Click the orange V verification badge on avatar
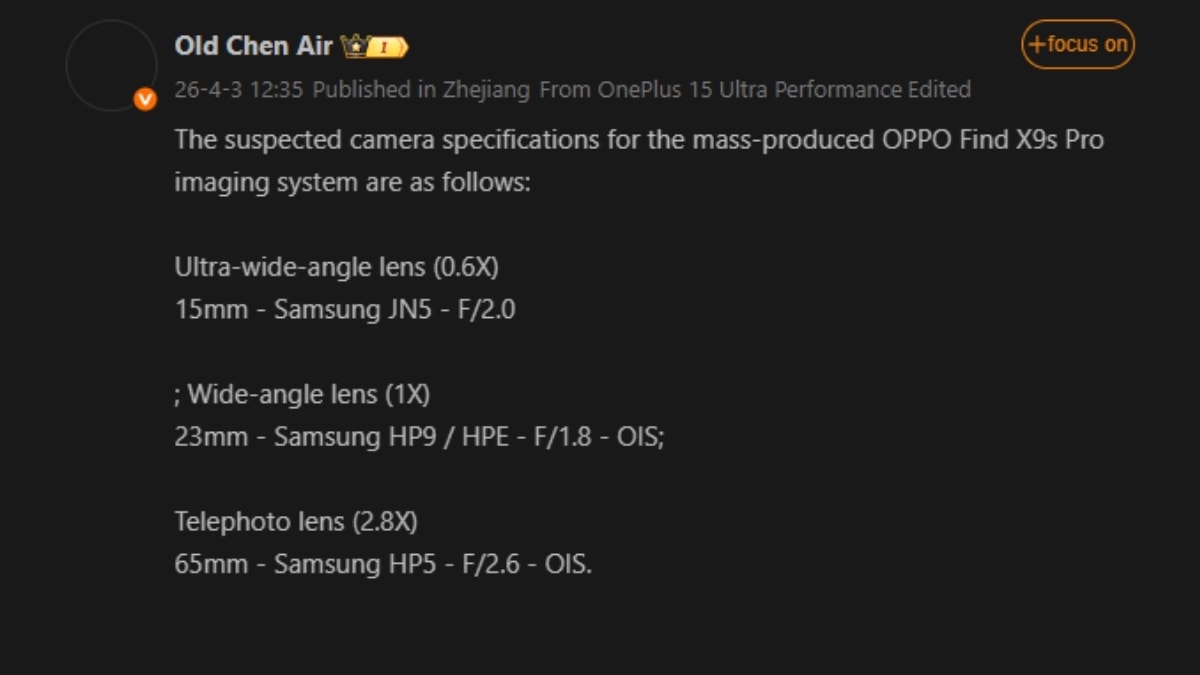This screenshot has width=1200, height=675. [x=143, y=97]
